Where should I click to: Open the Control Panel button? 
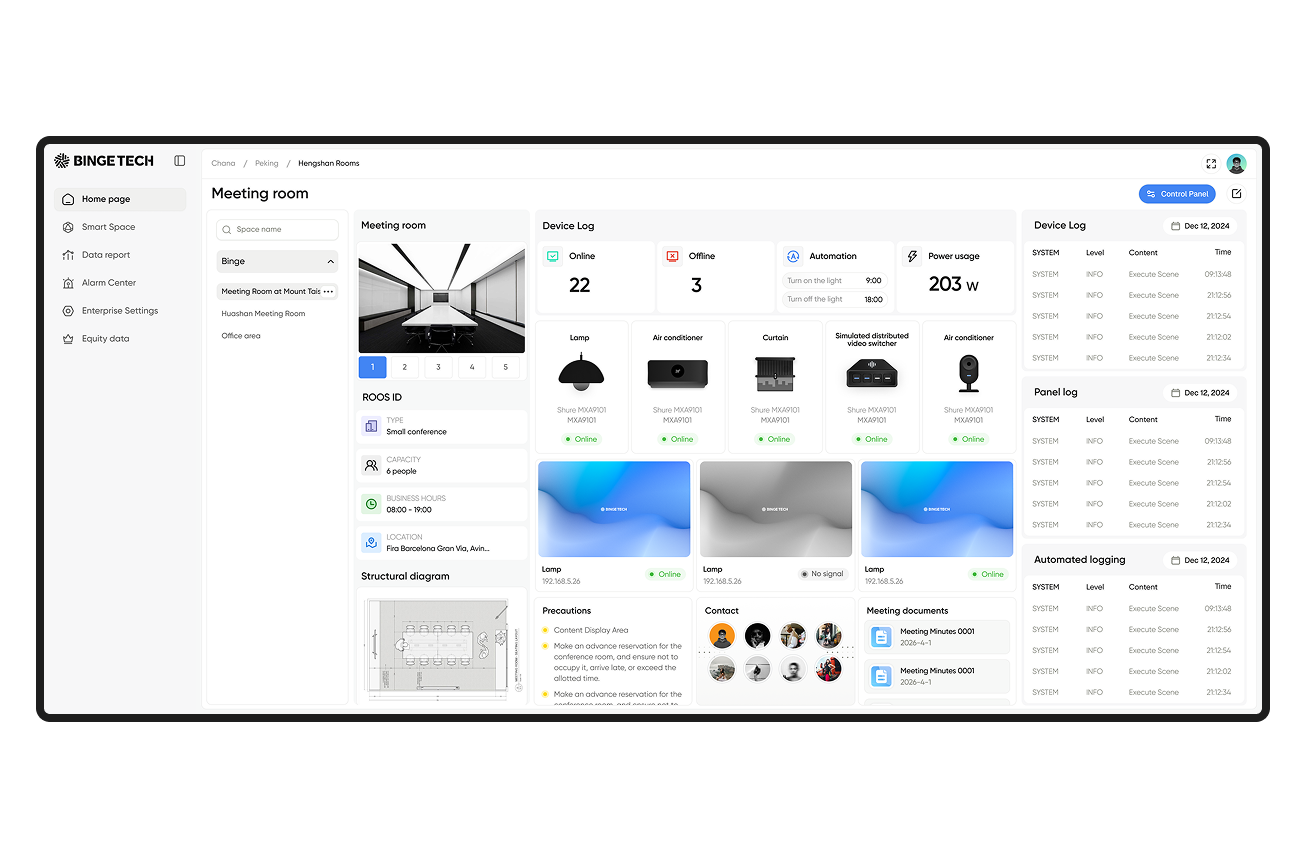(1177, 194)
